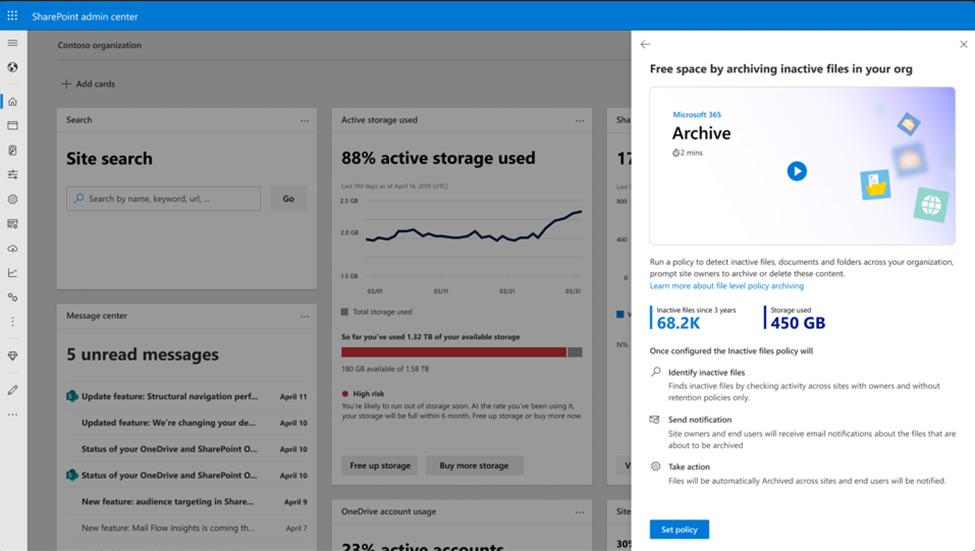Click the '88% active storage used' heading
This screenshot has height=551, width=975.
(438, 158)
